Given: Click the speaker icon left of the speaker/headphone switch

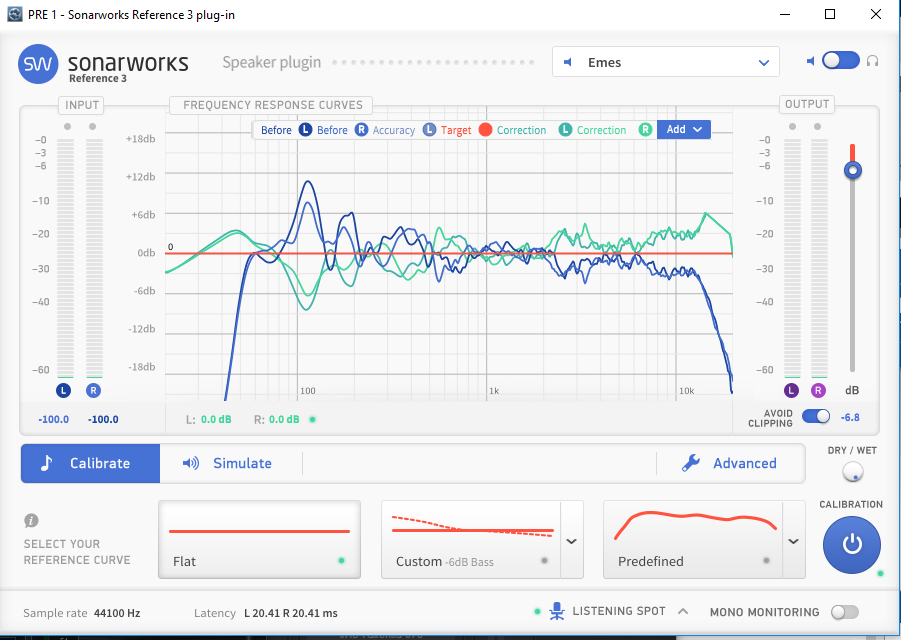Looking at the screenshot, I should tap(811, 61).
